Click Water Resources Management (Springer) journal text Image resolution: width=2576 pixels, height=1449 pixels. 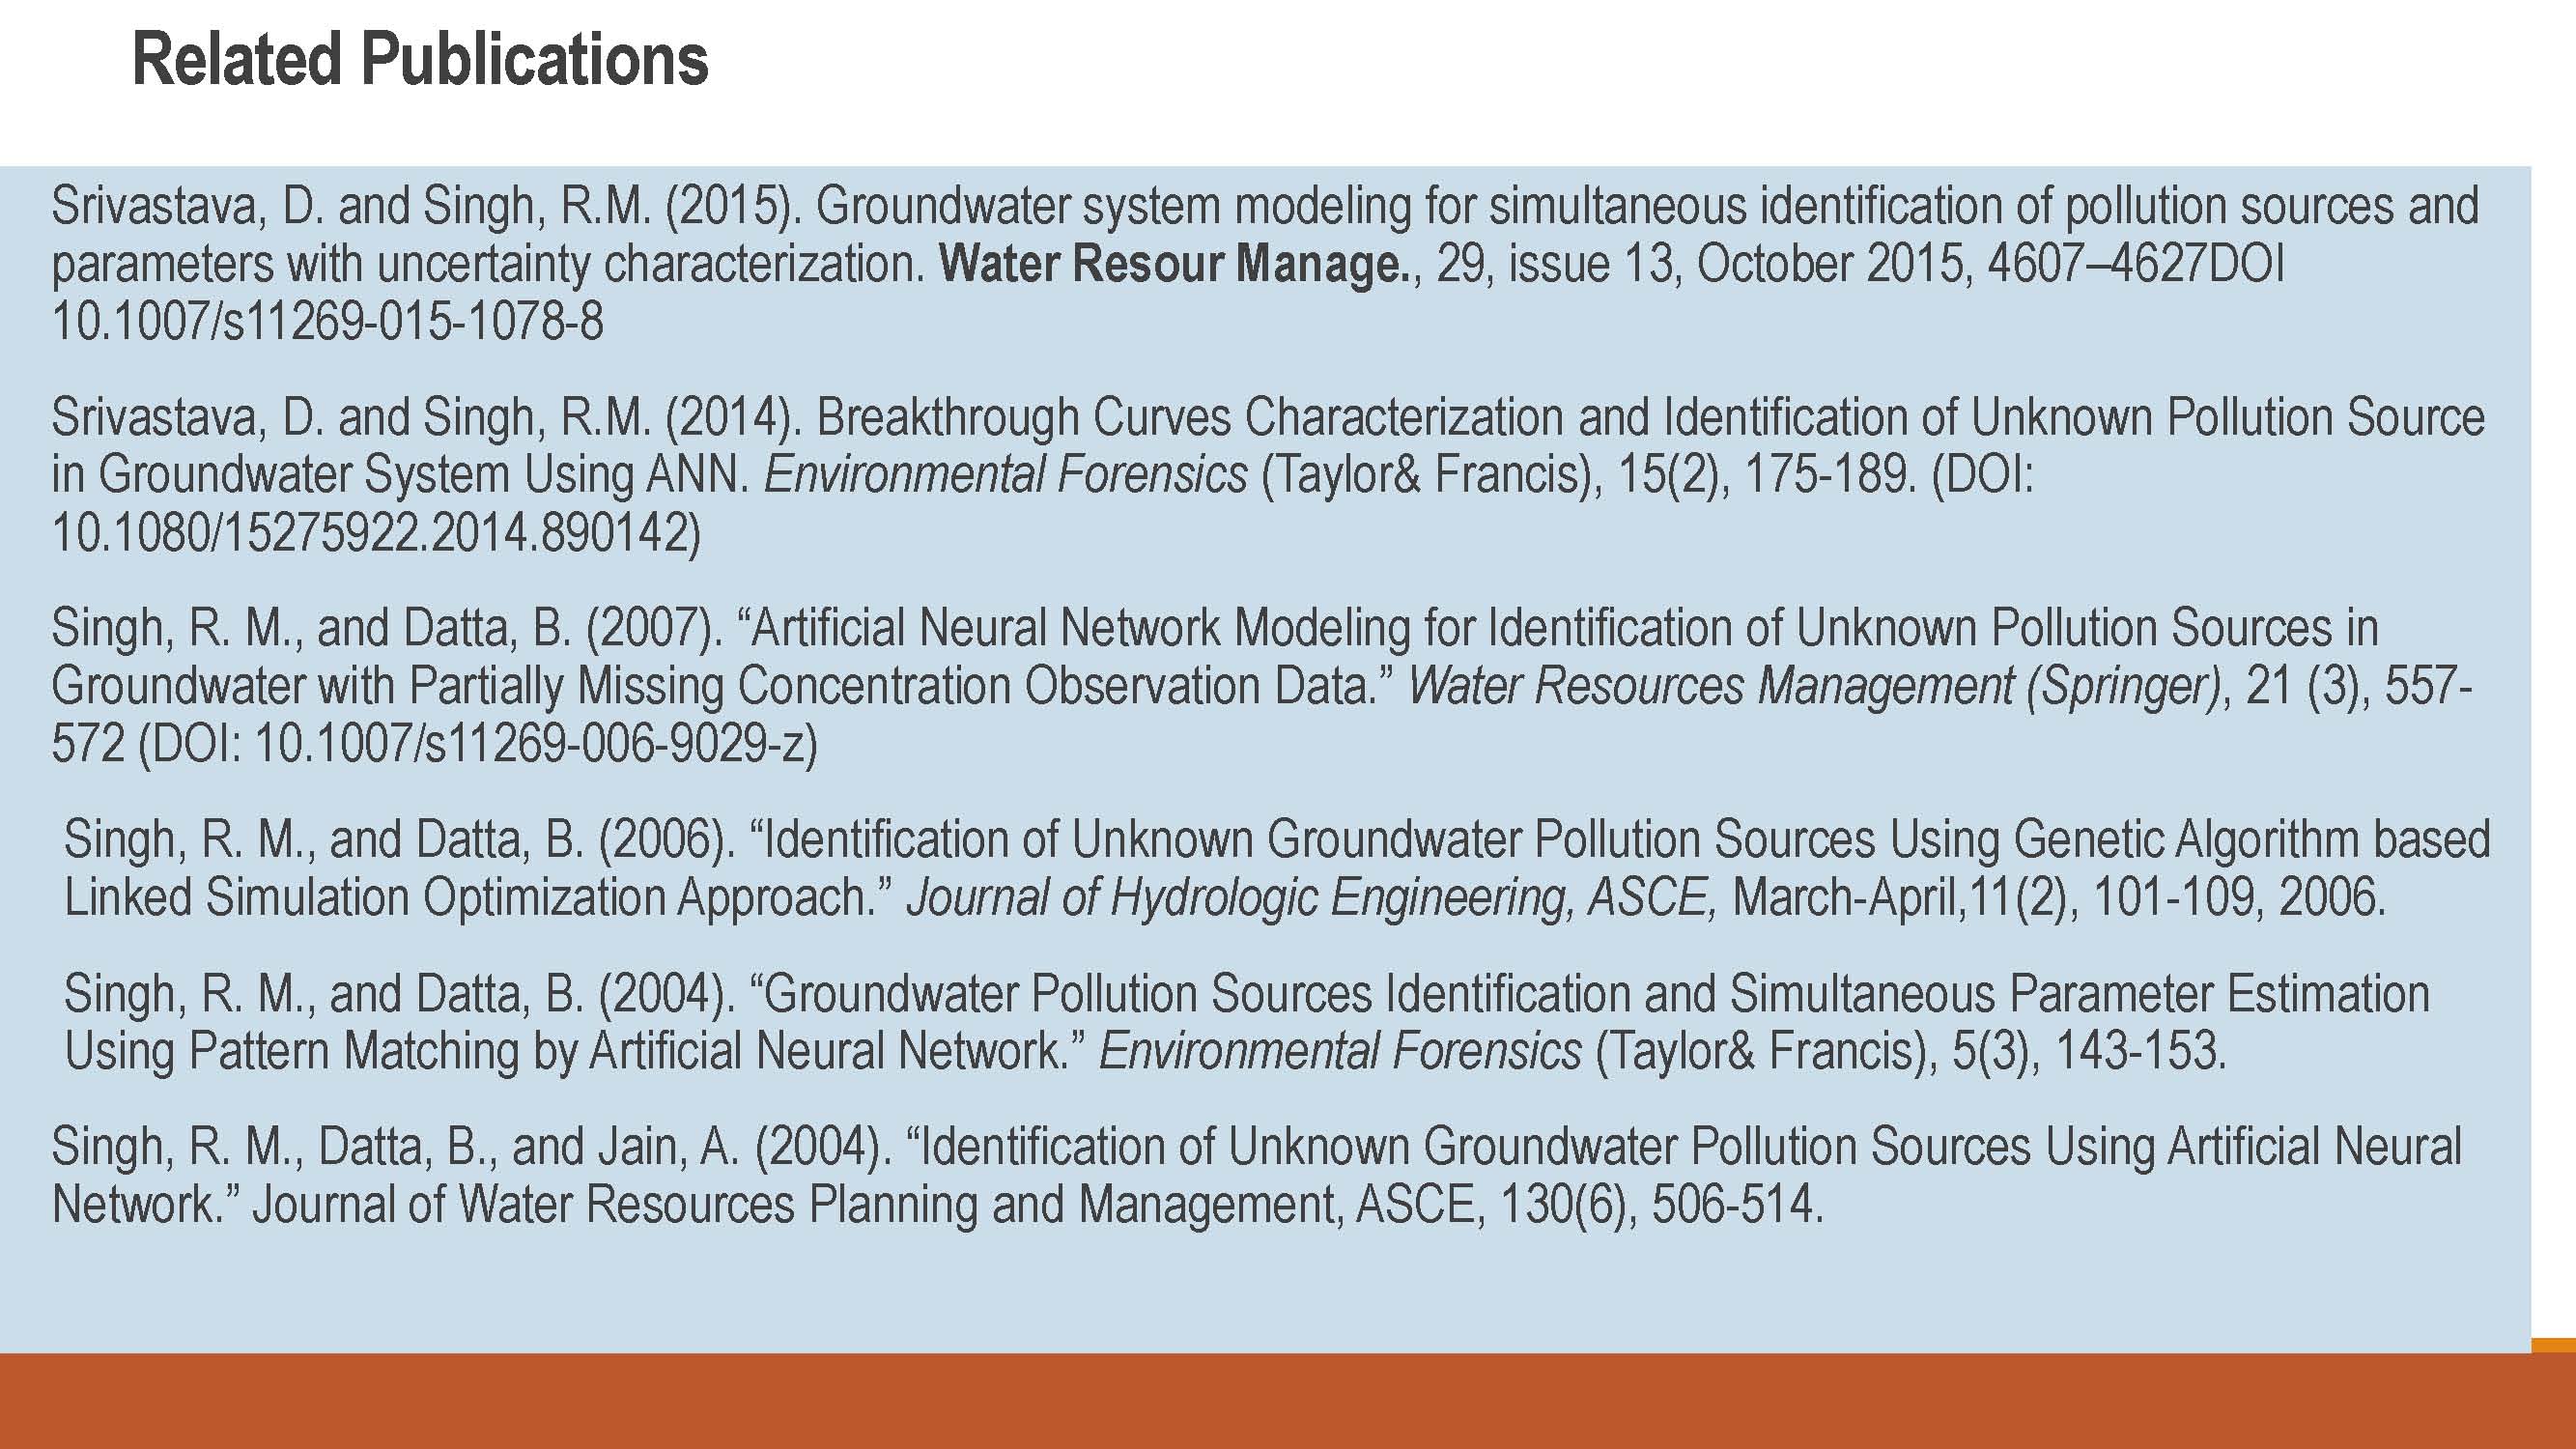click(1814, 687)
